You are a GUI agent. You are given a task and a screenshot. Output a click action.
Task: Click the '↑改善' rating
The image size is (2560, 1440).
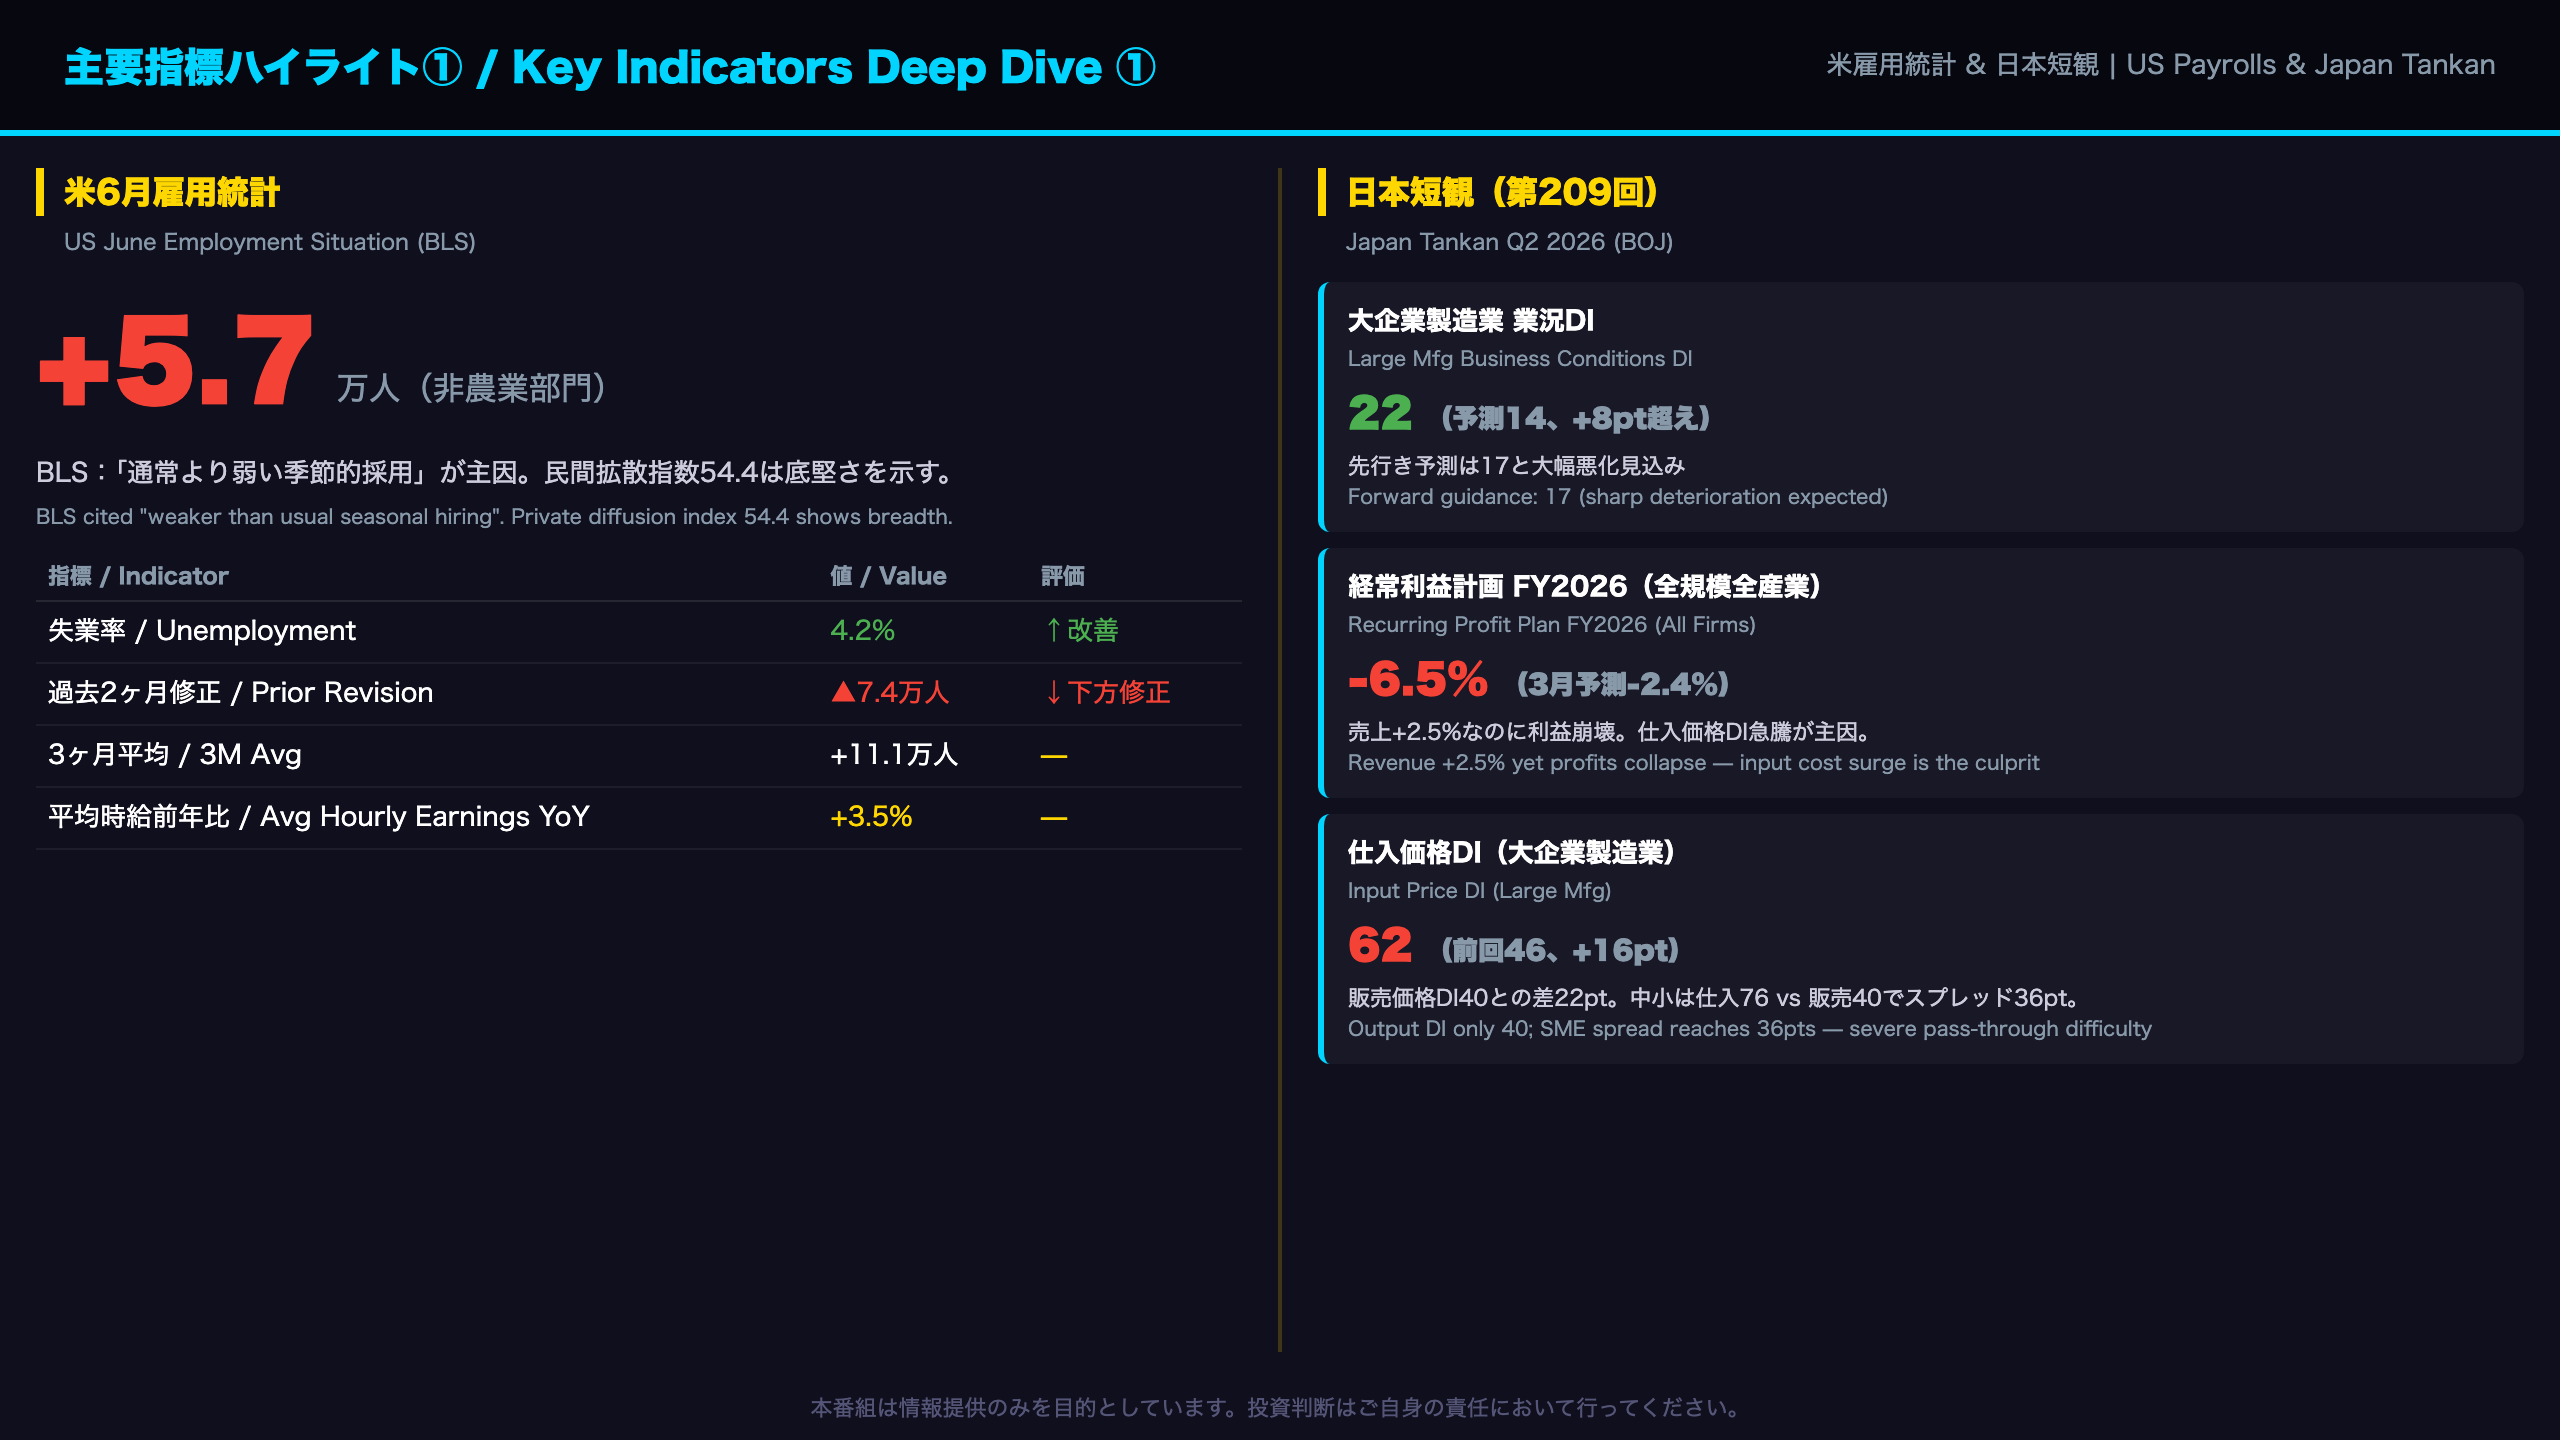[x=1080, y=631]
